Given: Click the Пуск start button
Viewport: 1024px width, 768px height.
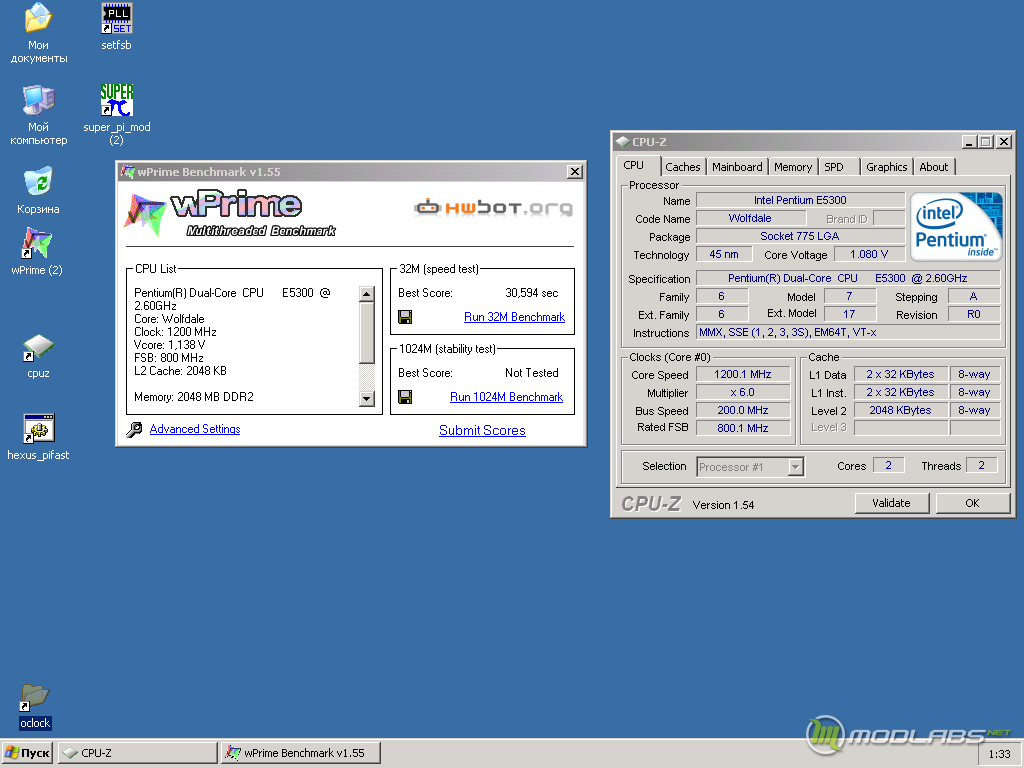Looking at the screenshot, I should click(x=27, y=753).
